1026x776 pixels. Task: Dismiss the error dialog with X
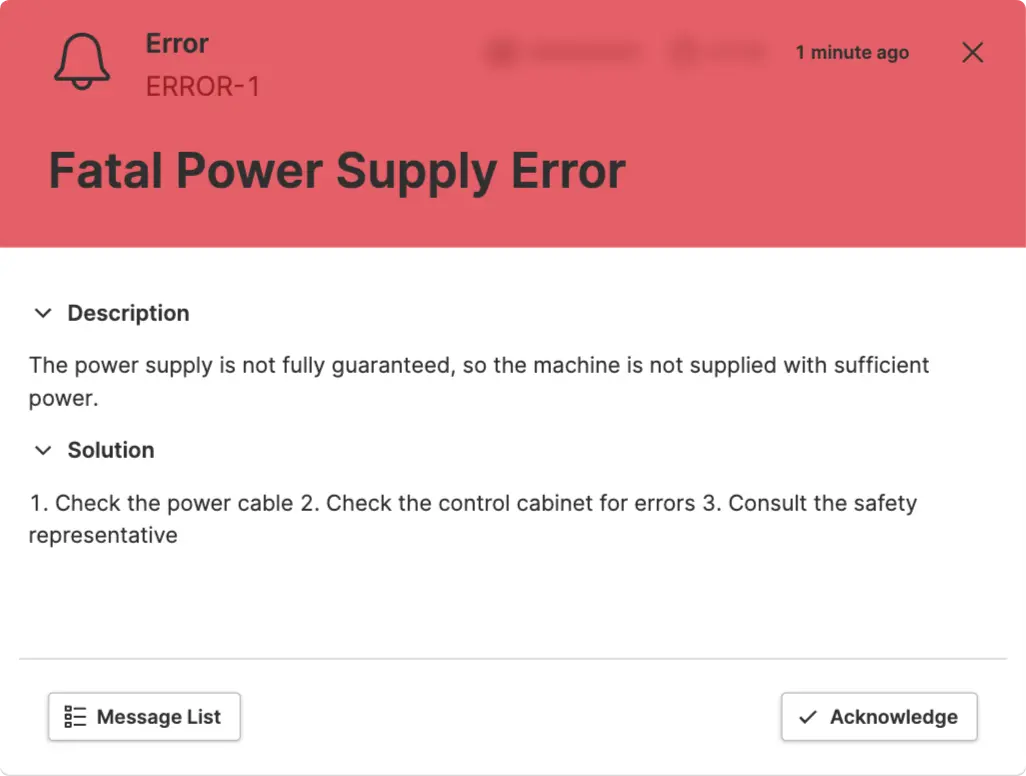tap(972, 53)
